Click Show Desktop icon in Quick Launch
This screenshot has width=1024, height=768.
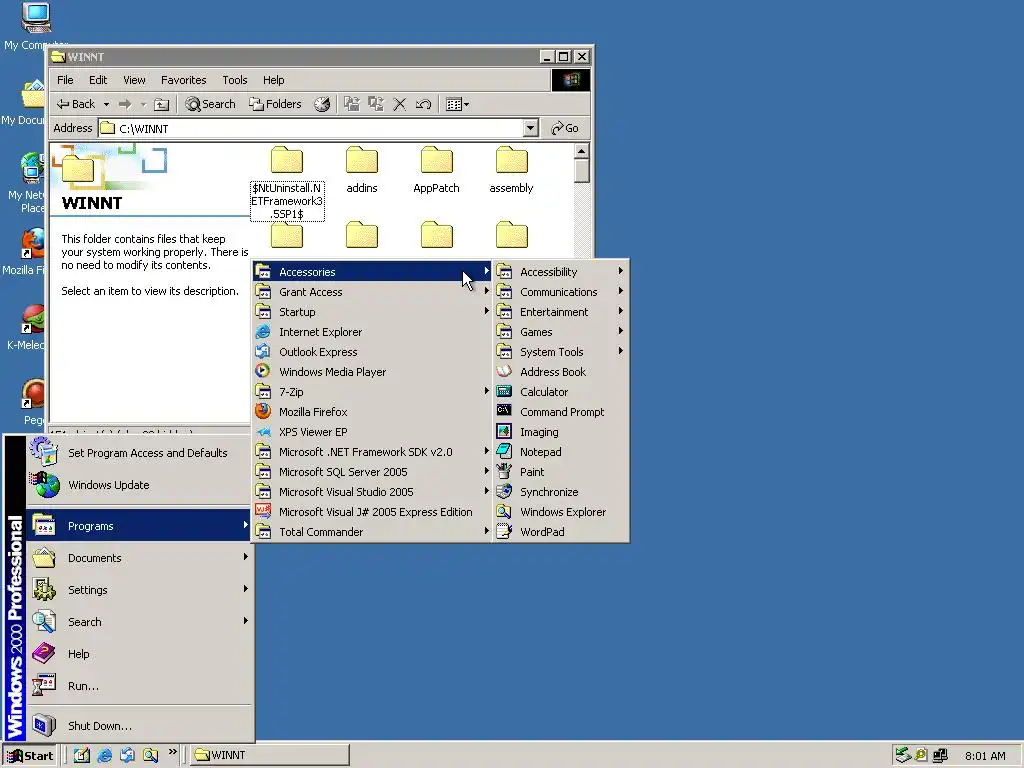click(82, 756)
